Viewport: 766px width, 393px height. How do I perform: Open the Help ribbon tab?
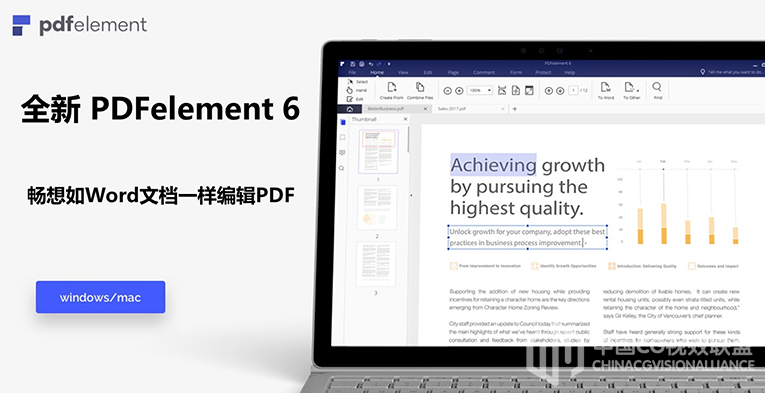(x=570, y=72)
